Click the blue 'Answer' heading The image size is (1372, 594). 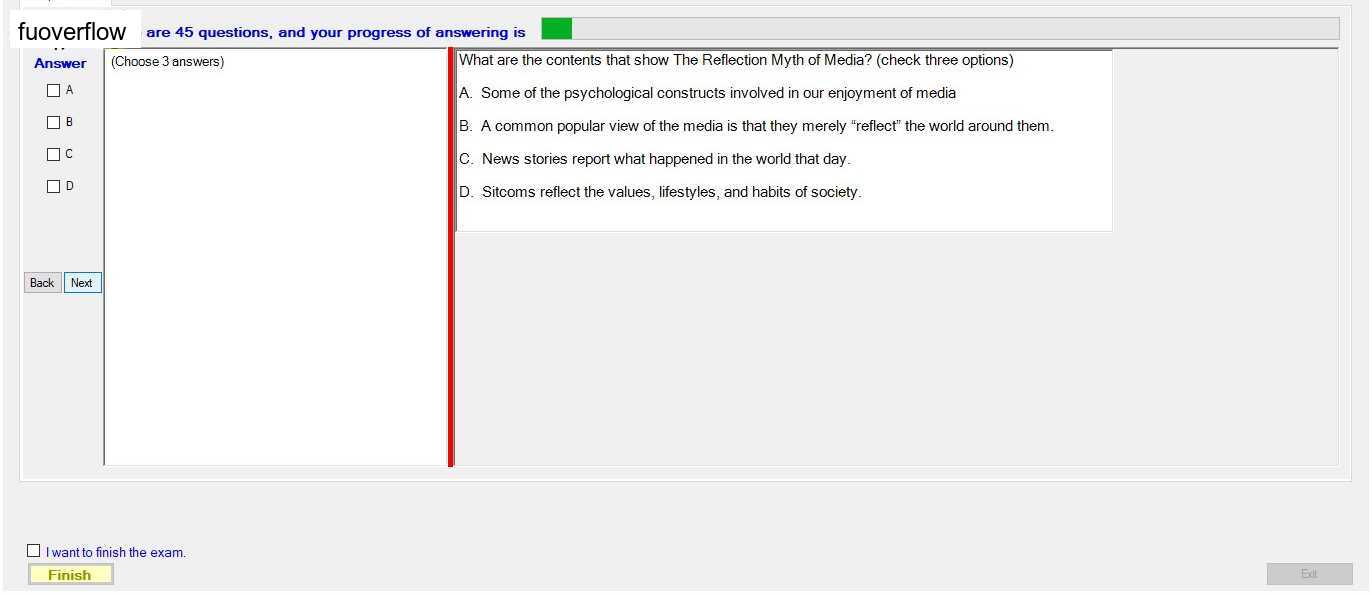pos(60,63)
